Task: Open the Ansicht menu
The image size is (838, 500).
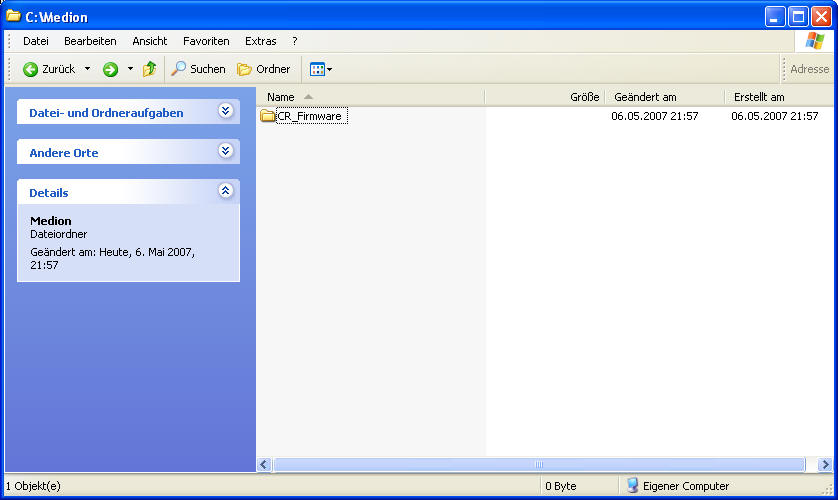Action: point(150,41)
